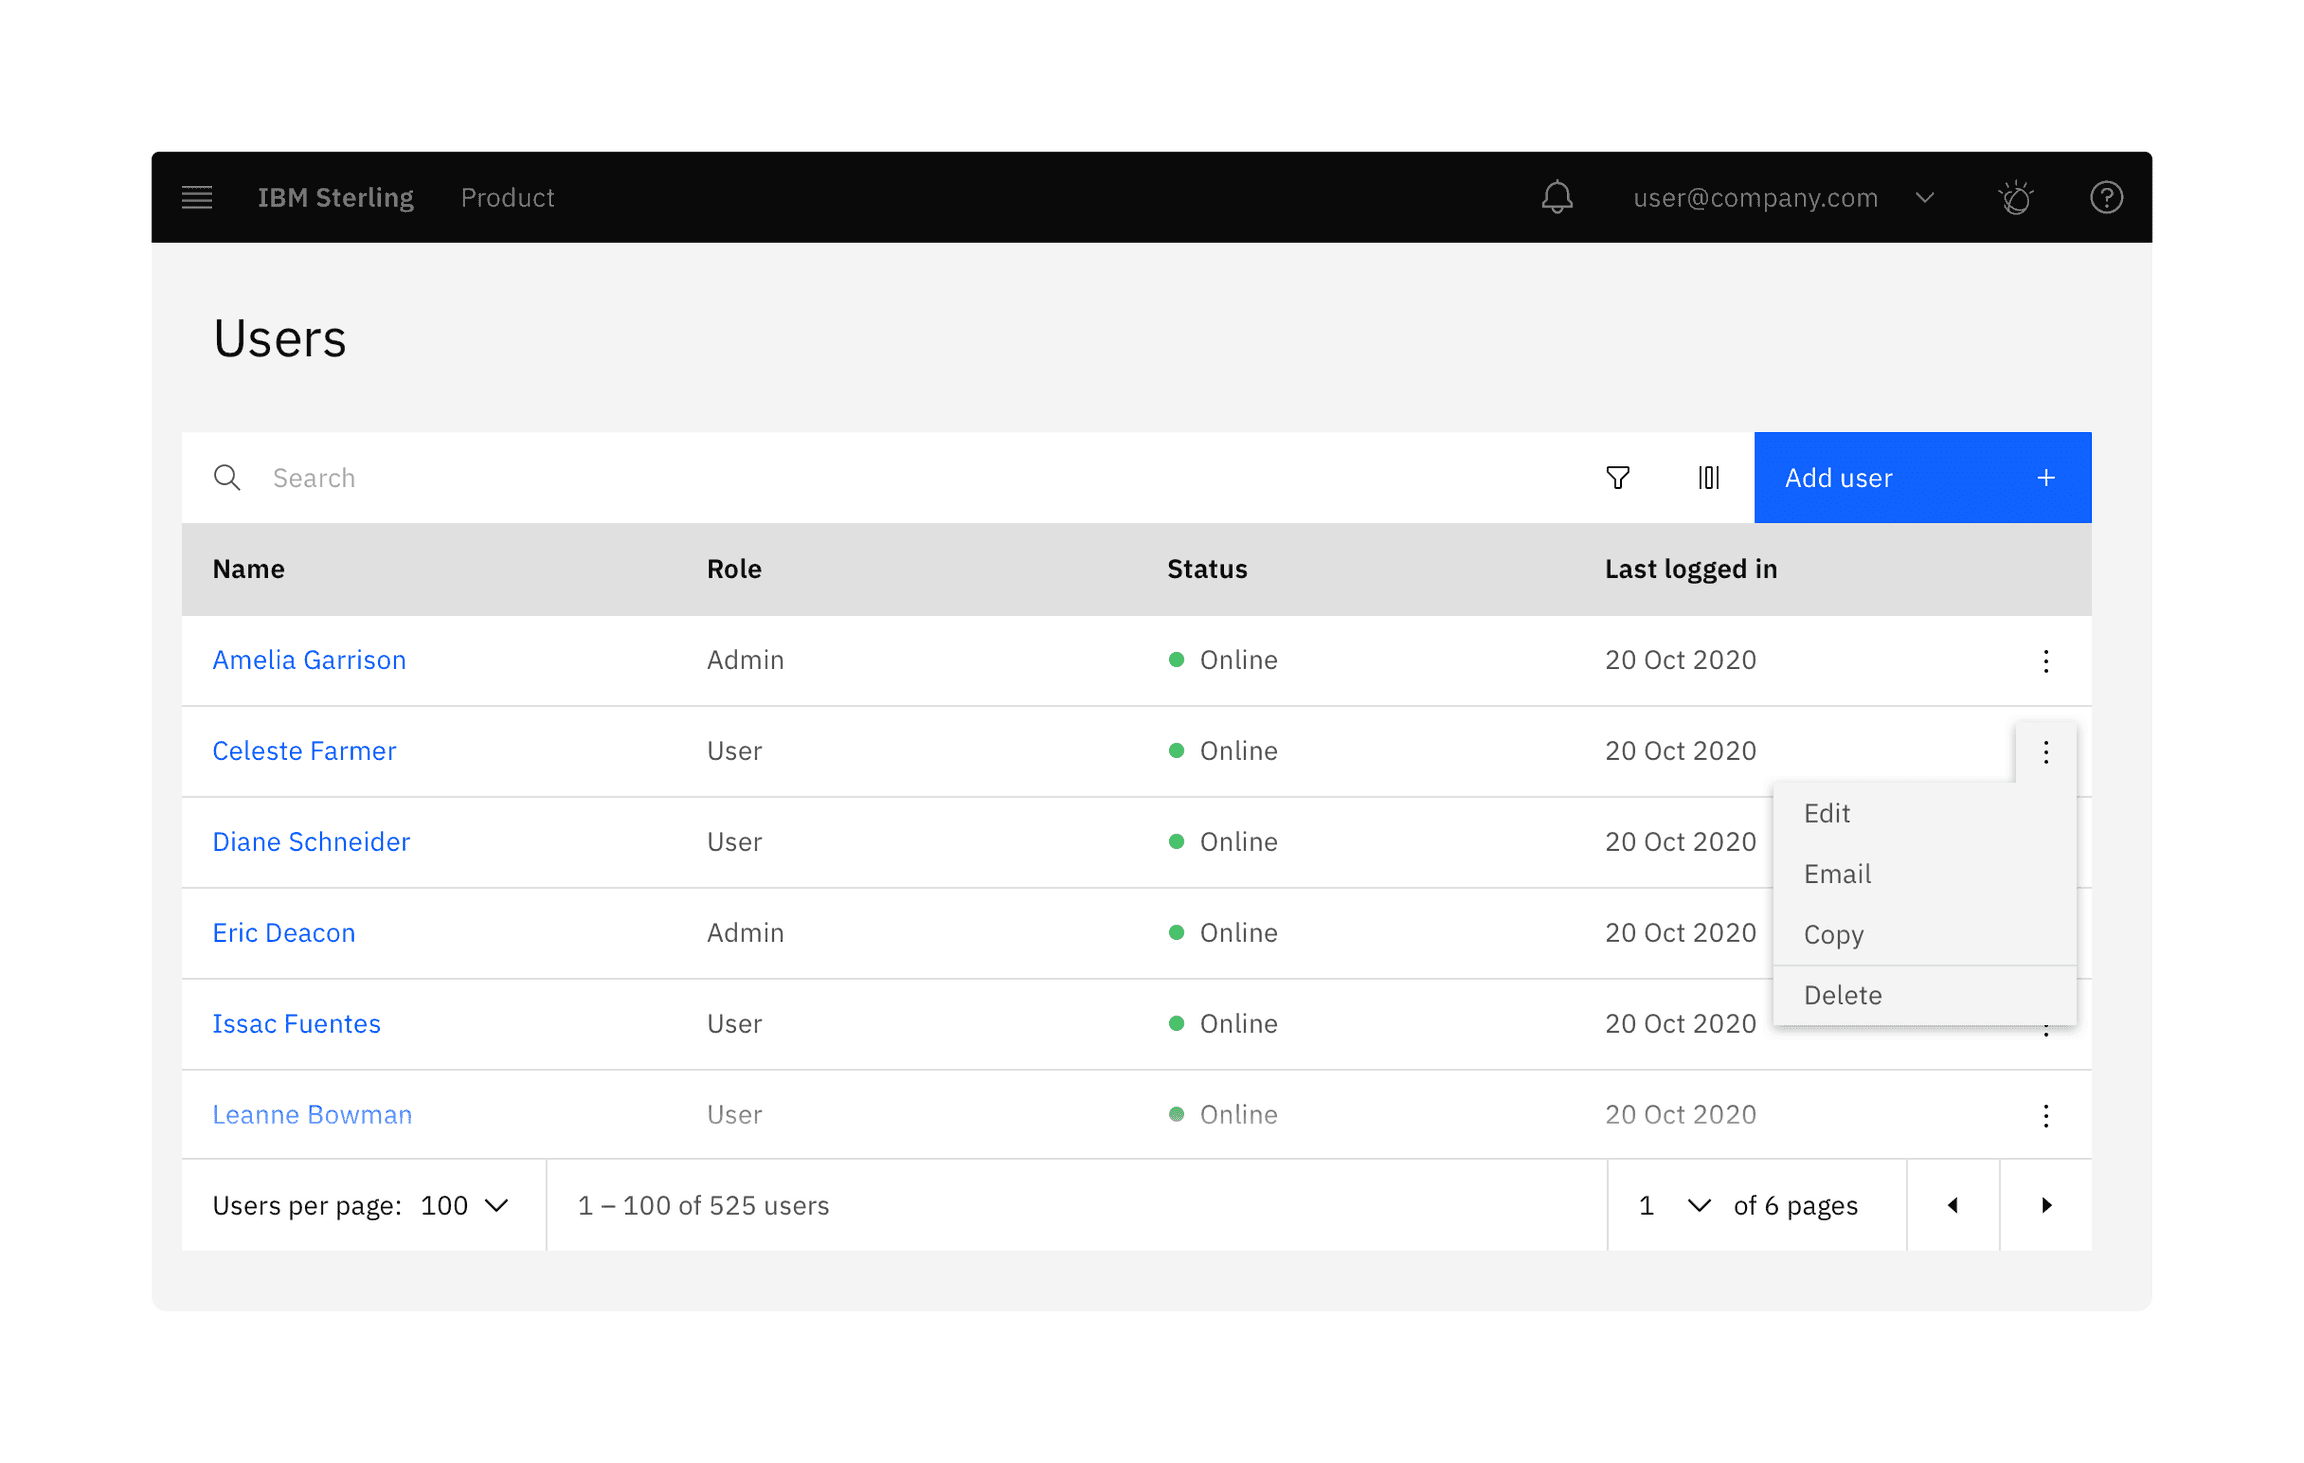Viewport: 2304px width, 1463px height.
Task: Open the navigation hamburger menu
Action: (x=196, y=197)
